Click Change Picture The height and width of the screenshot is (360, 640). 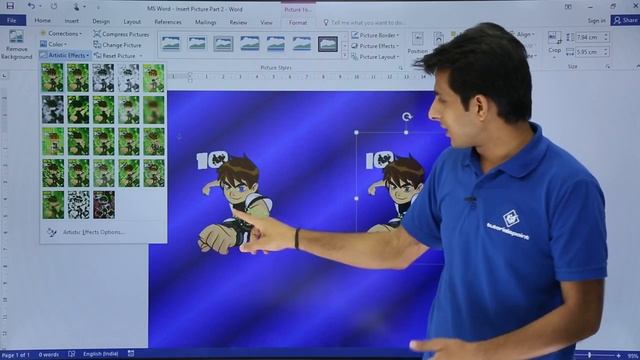(x=118, y=45)
